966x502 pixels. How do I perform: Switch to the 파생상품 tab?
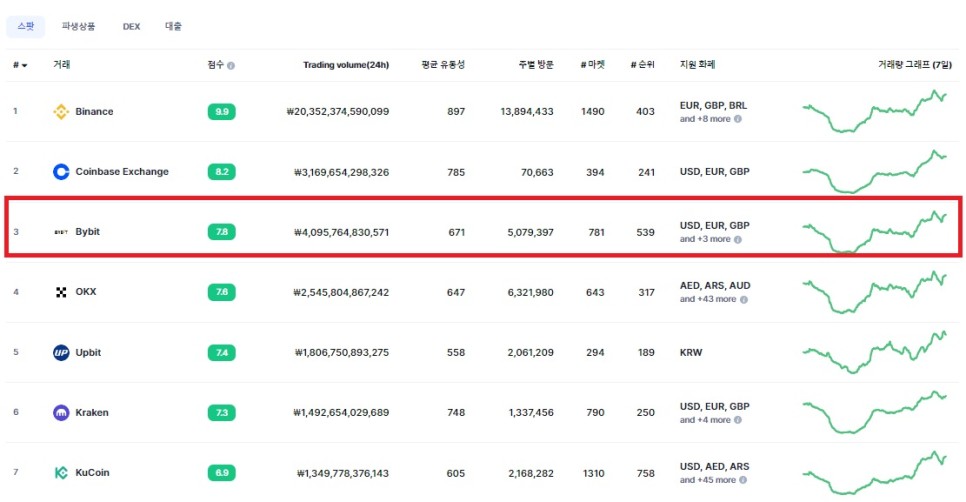click(x=78, y=26)
